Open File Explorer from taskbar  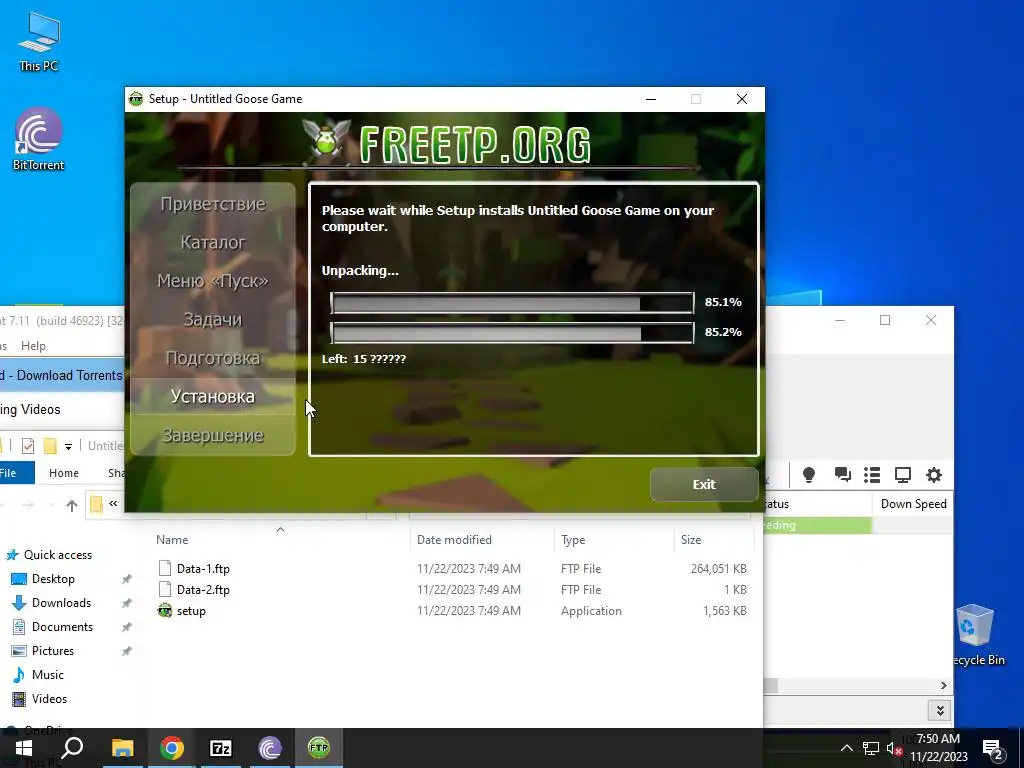122,748
